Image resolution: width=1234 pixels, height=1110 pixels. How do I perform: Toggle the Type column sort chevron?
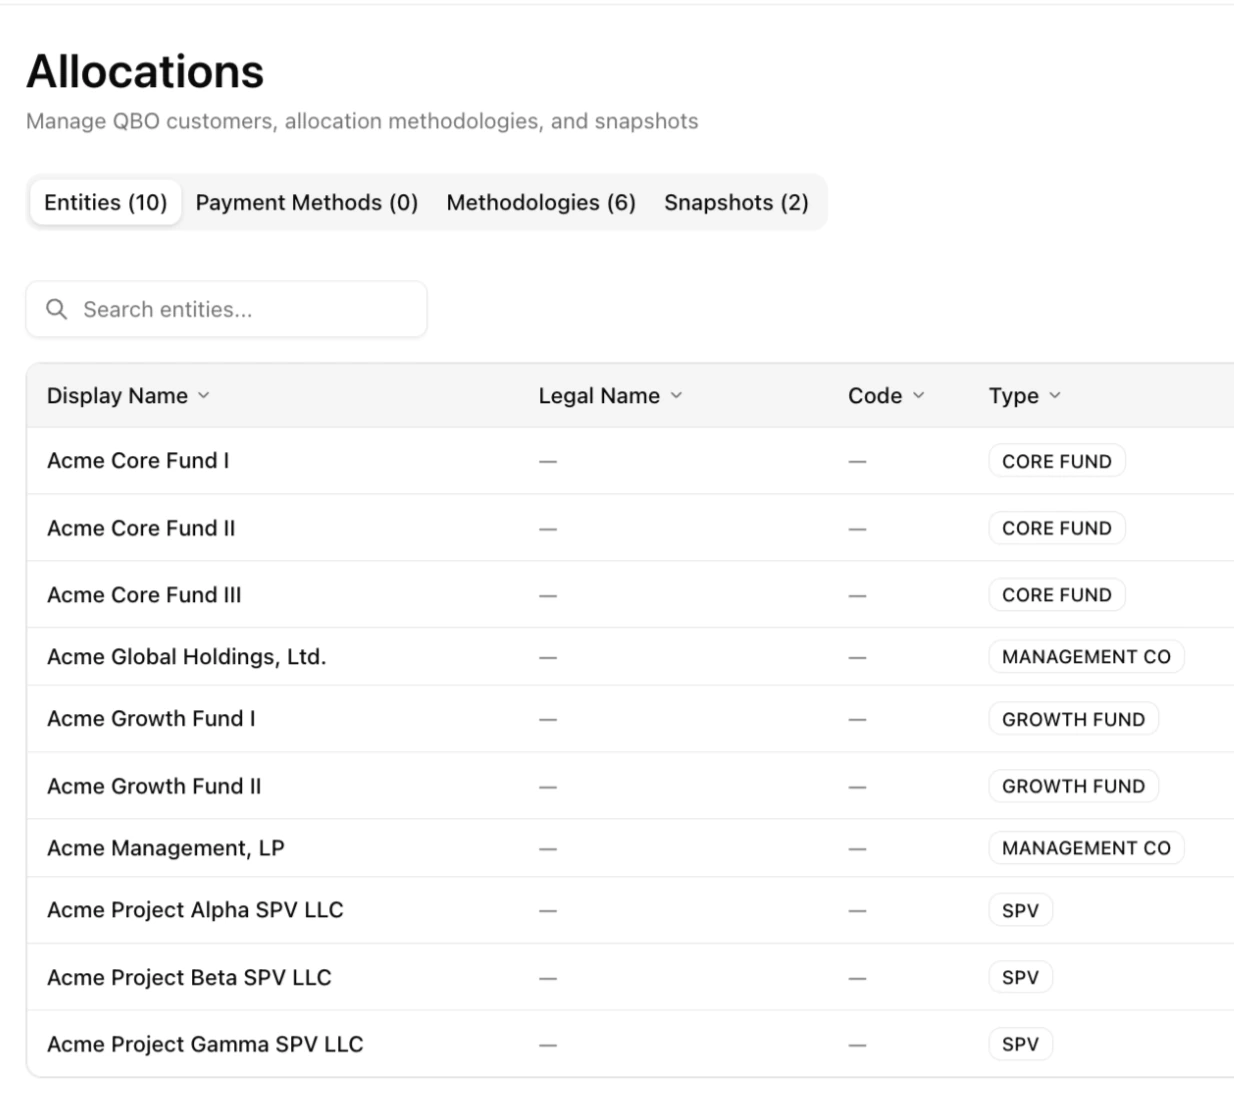(x=1054, y=396)
